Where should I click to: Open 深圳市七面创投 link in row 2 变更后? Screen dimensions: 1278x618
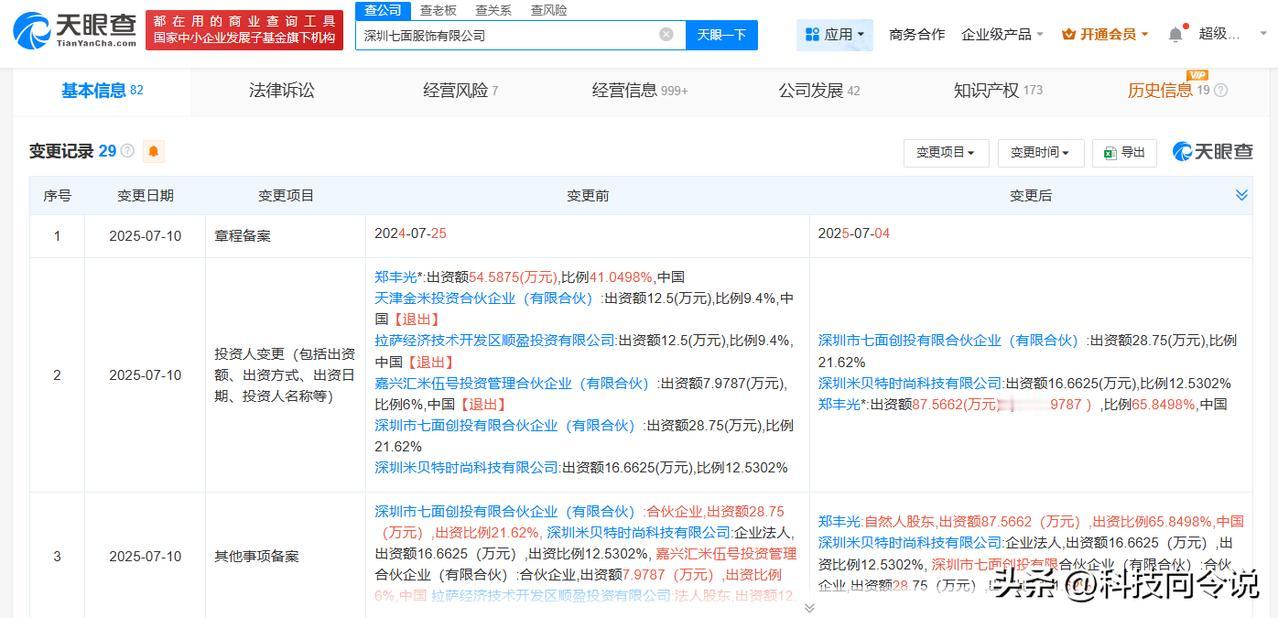click(949, 340)
